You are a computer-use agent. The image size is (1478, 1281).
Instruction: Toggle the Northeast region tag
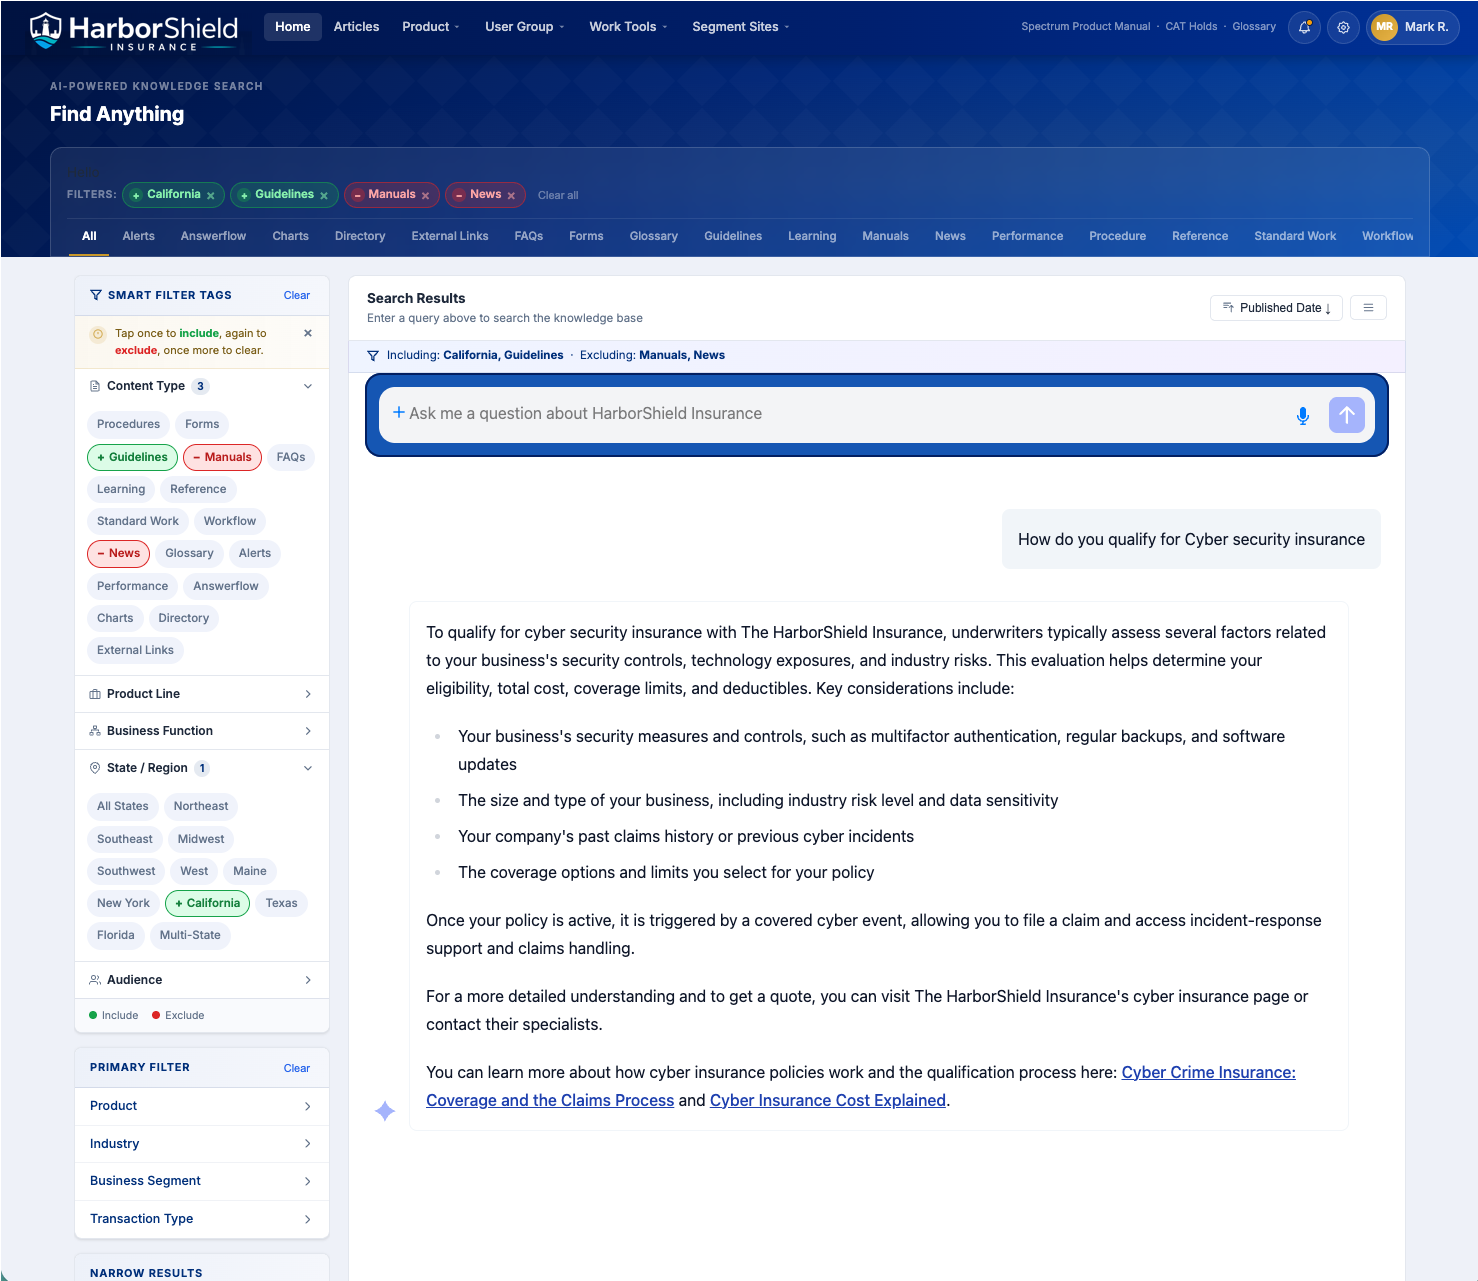pos(201,806)
